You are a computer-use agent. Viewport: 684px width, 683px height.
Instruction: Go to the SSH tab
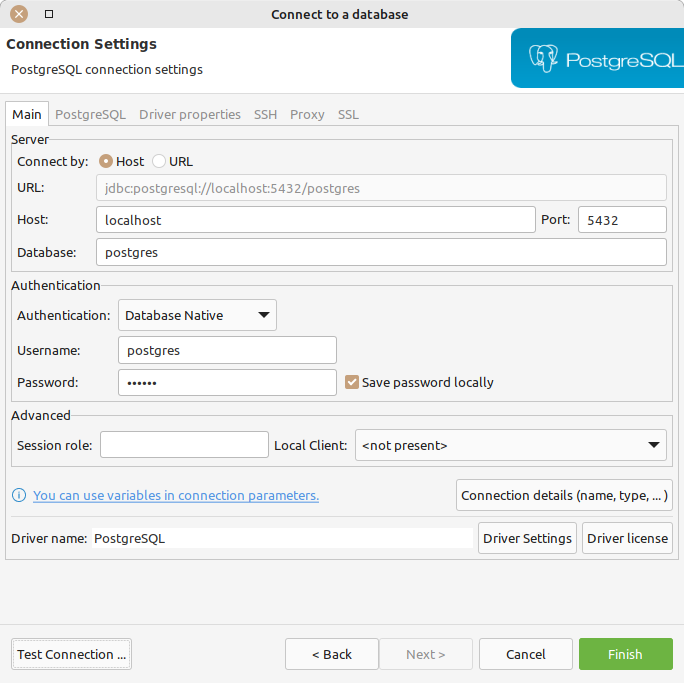click(x=265, y=114)
